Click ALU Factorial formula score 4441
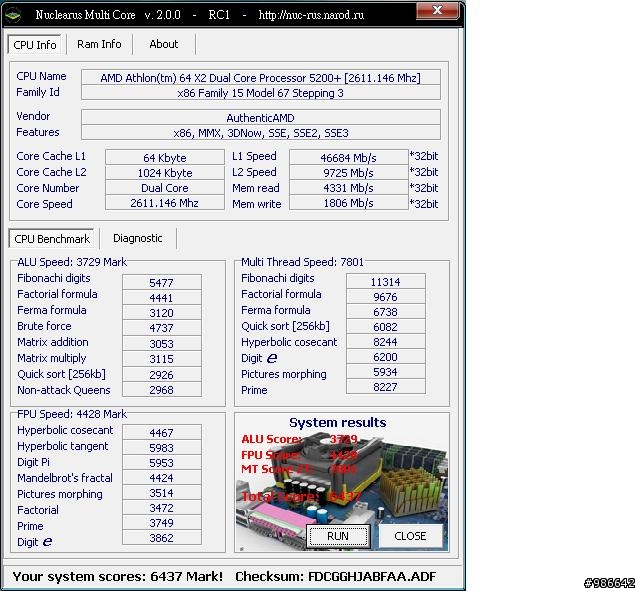The height and width of the screenshot is (591, 640). (161, 298)
